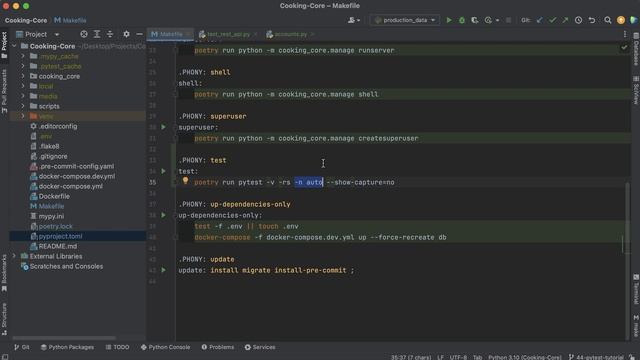Open the editor tabs more-options icon
Viewport: 640px width, 360px height.
click(625, 34)
